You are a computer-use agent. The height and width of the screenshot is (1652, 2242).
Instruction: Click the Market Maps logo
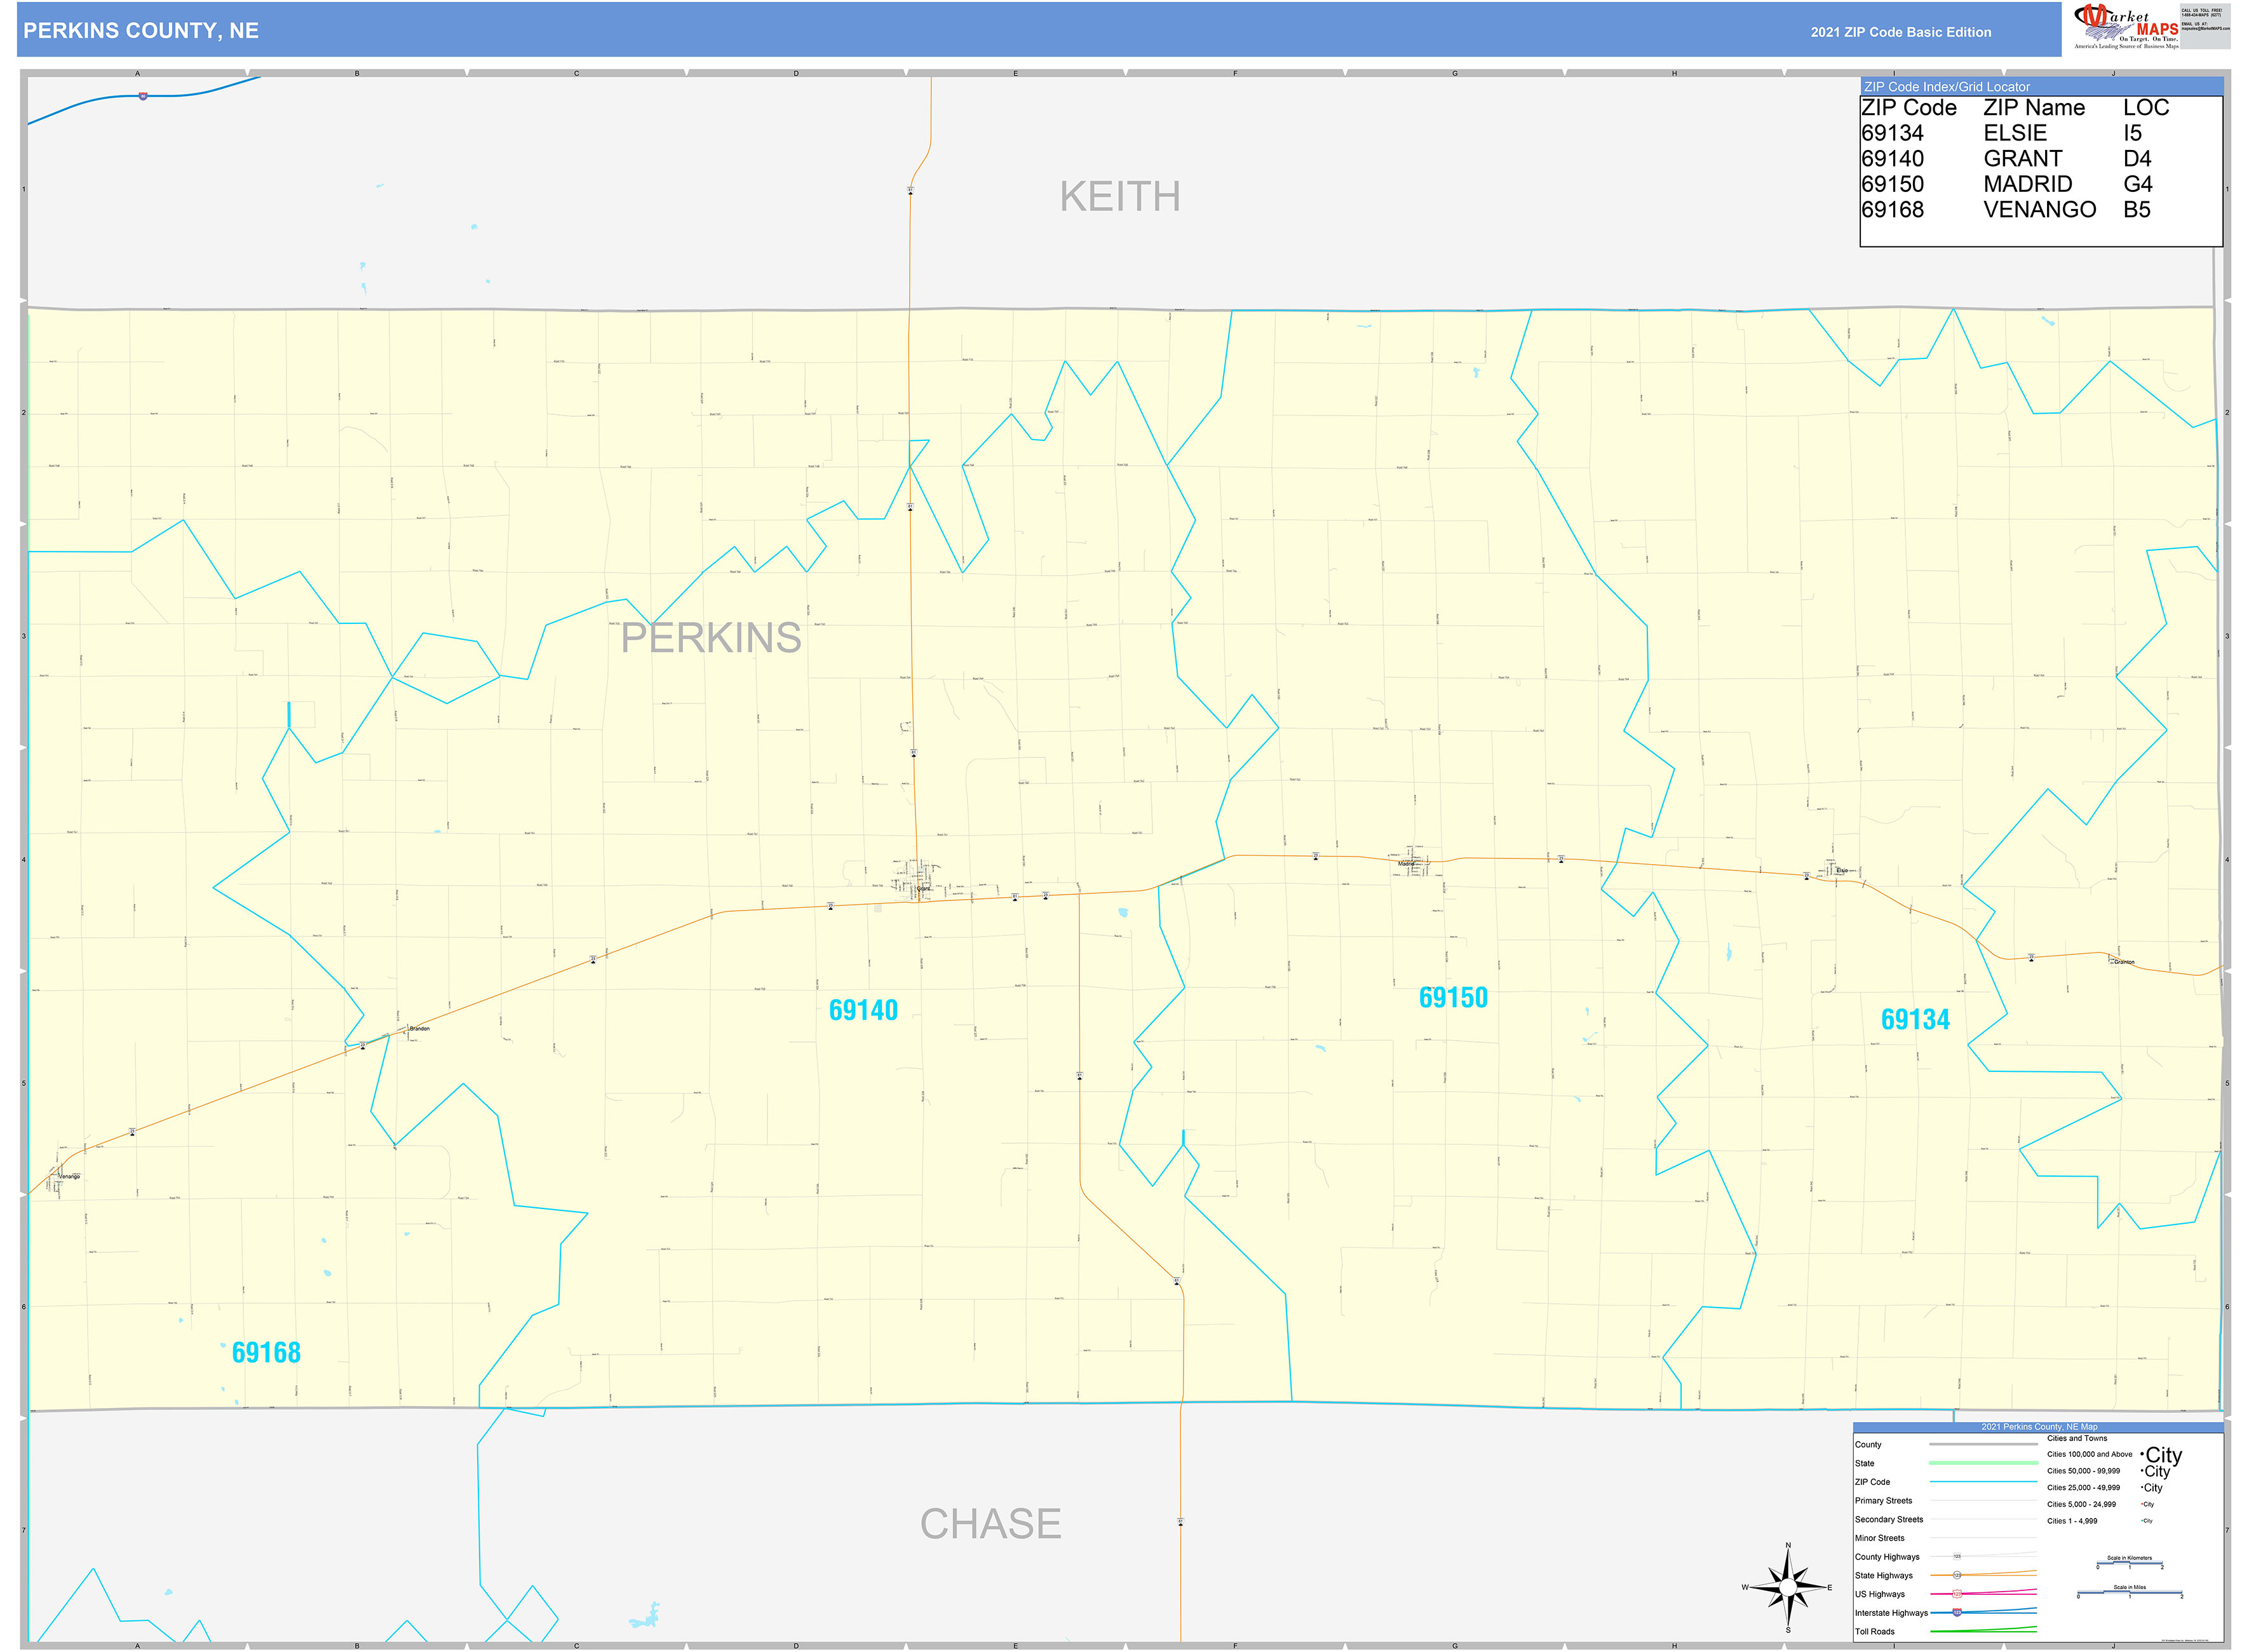pos(2126,27)
